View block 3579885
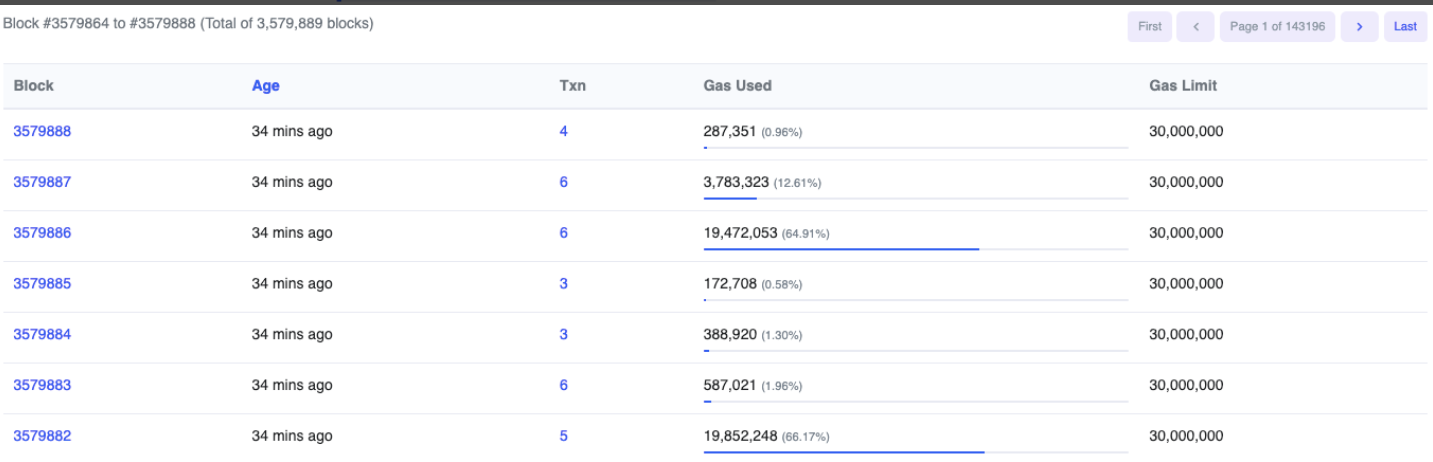 tap(42, 284)
